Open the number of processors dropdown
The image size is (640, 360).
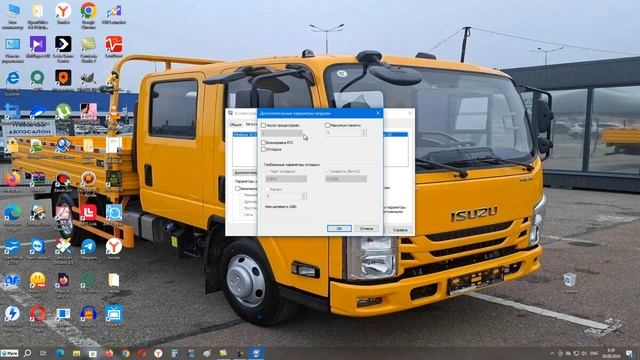[x=282, y=133]
